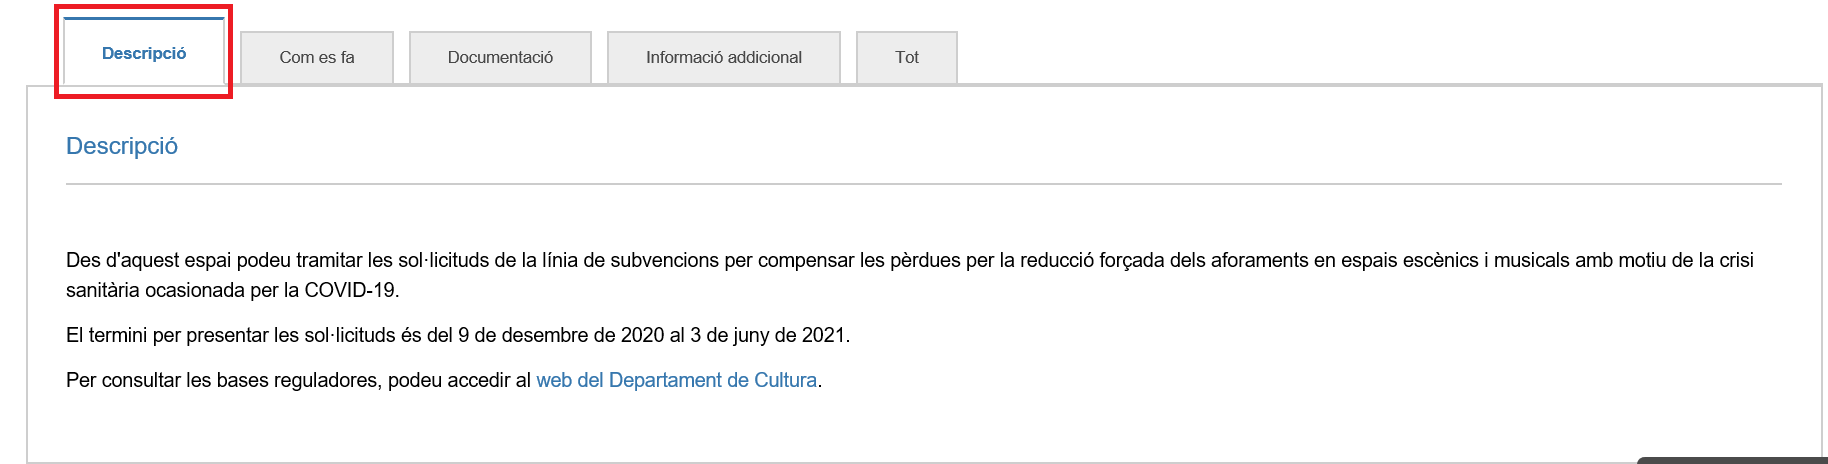This screenshot has height=464, width=1828.
Task: Open the Informació addicional tab
Action: click(x=723, y=58)
